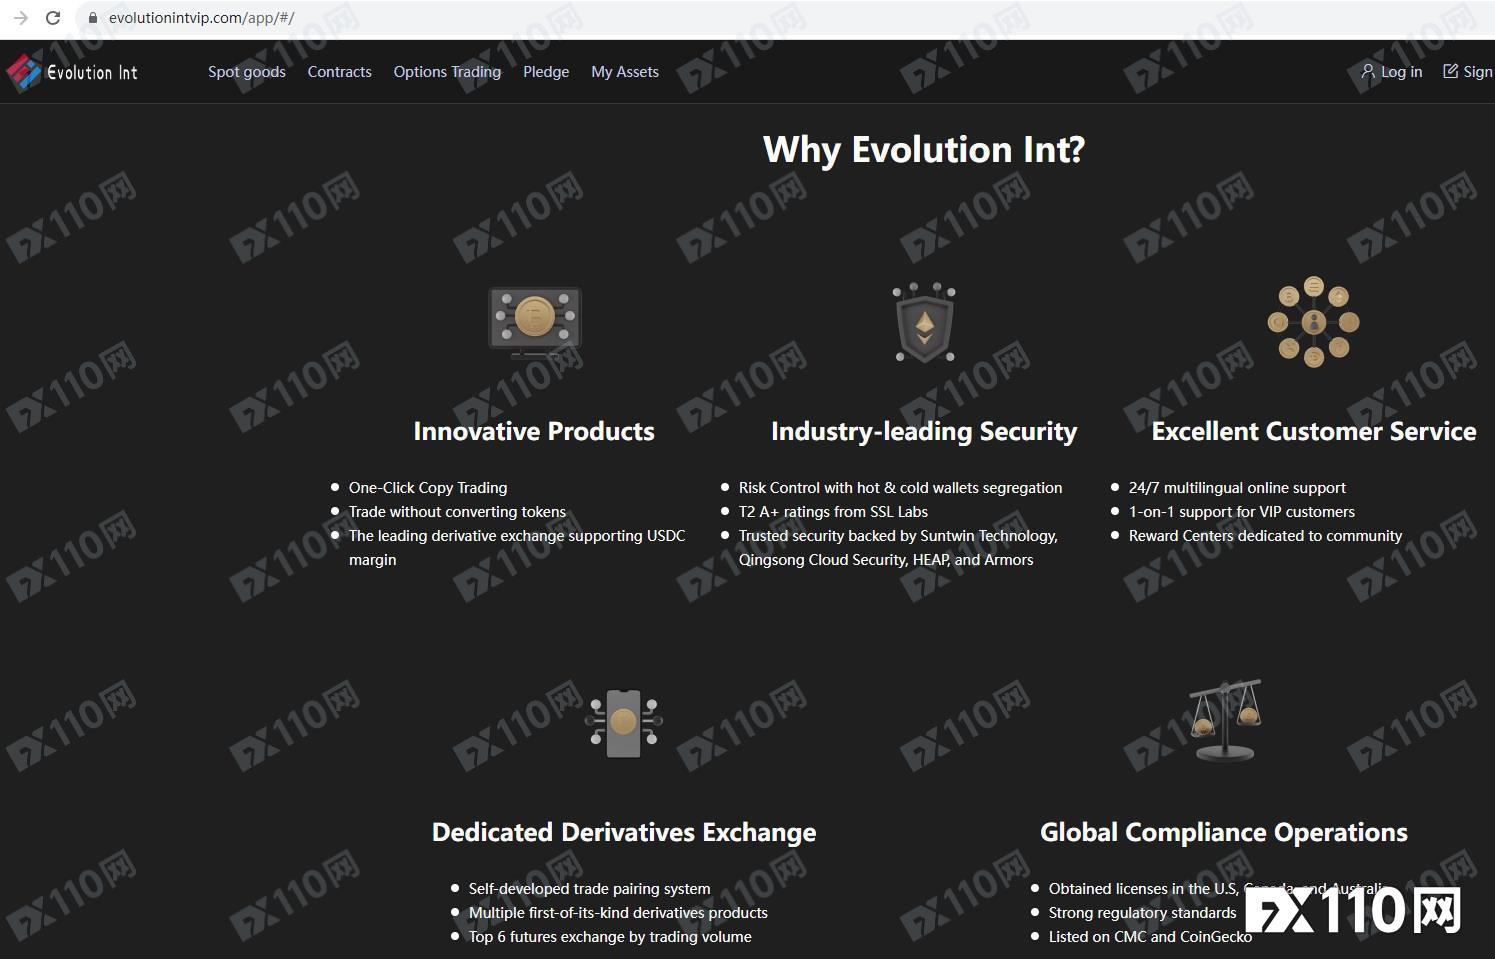Click the Sign up link
1495x959 pixels.
pos(1468,72)
